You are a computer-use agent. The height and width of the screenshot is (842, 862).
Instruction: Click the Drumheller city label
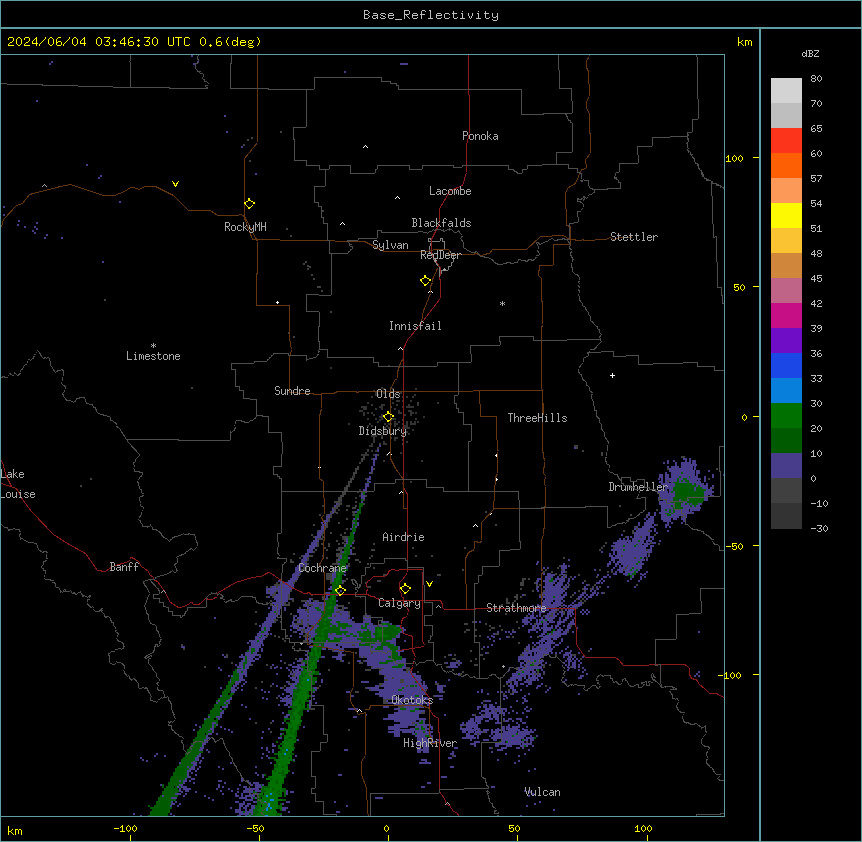tap(638, 487)
